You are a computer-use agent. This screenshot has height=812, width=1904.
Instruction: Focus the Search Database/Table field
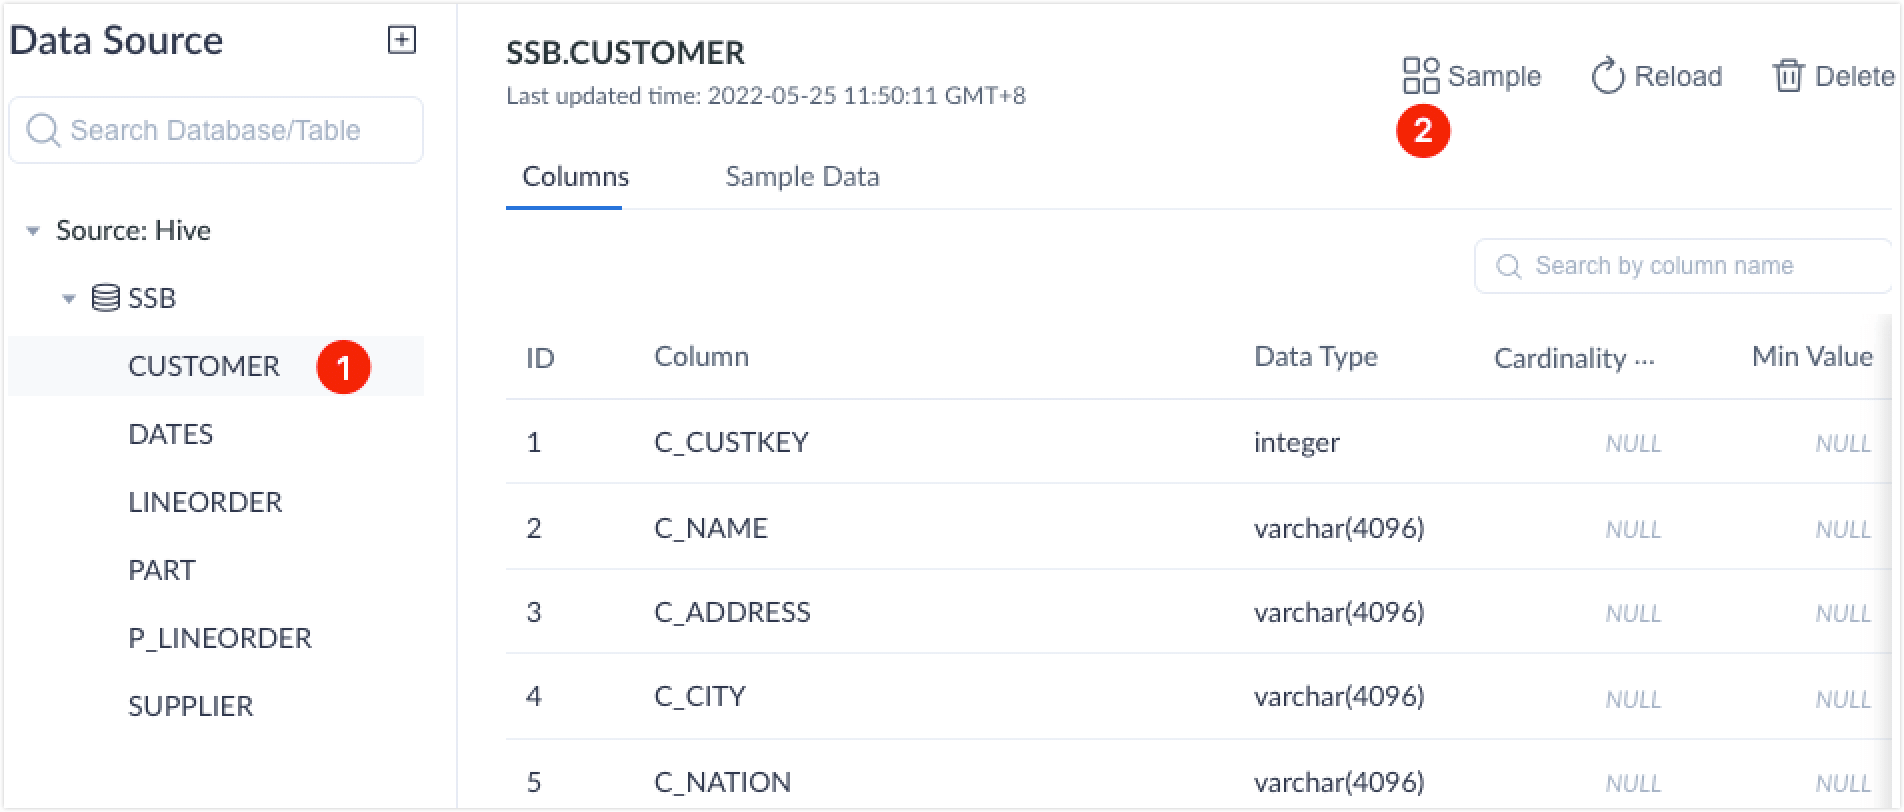click(230, 130)
